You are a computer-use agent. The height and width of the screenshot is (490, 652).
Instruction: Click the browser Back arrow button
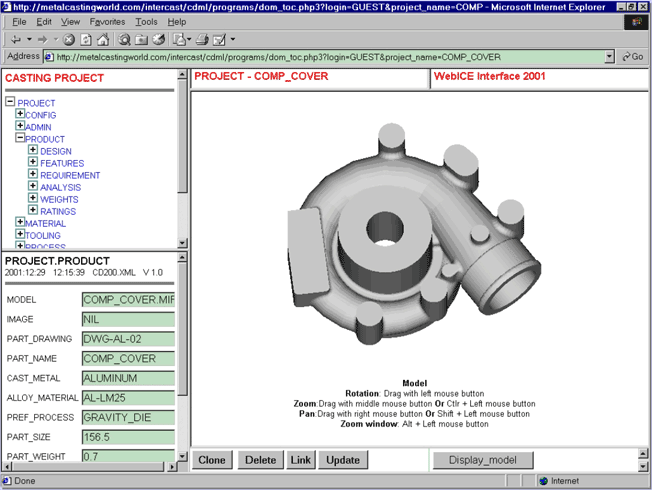pyautogui.click(x=17, y=40)
